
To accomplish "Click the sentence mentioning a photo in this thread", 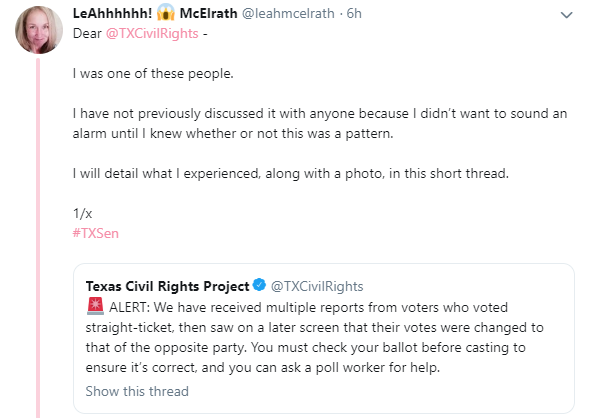I will tap(291, 173).
